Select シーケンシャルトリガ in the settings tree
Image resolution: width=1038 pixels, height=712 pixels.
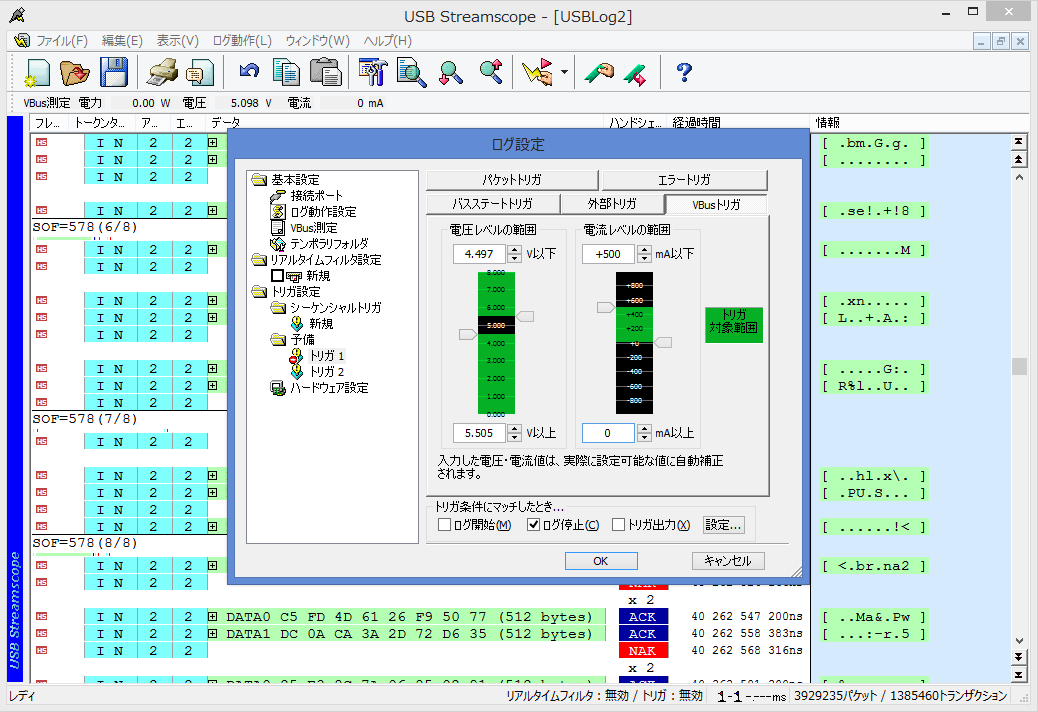[x=336, y=308]
